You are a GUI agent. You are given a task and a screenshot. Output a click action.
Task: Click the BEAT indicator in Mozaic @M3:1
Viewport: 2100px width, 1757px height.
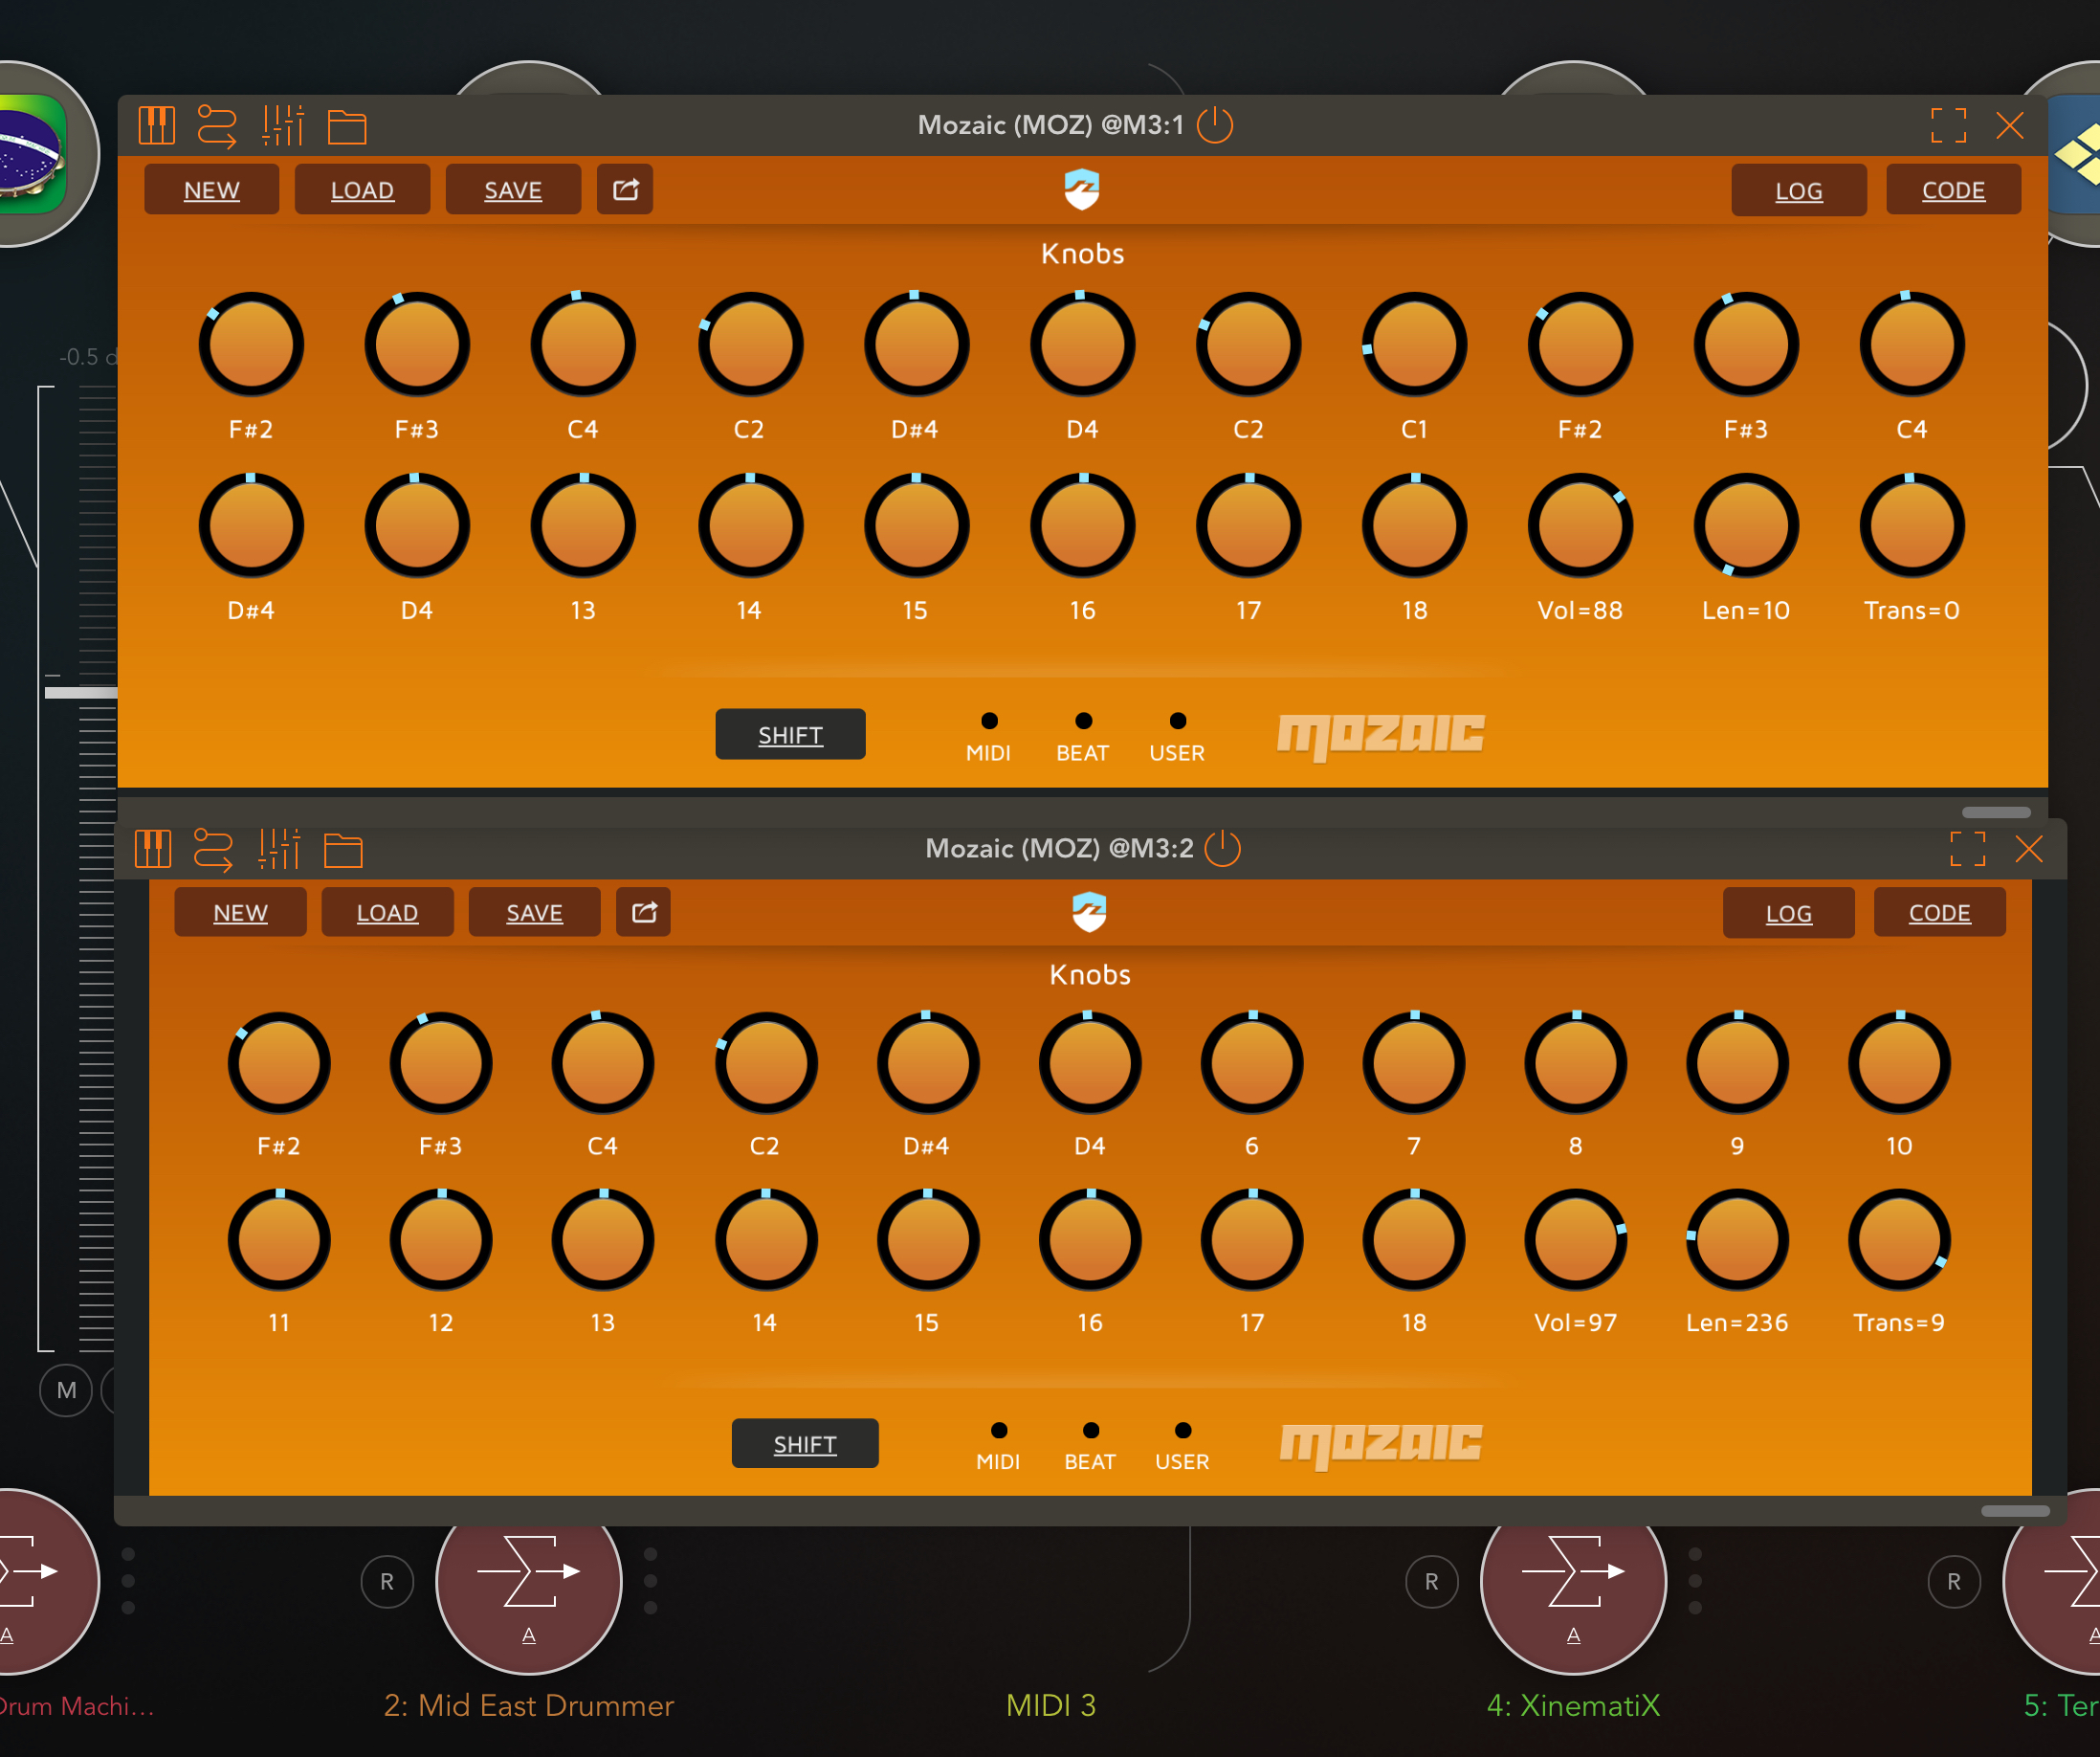pos(1083,721)
